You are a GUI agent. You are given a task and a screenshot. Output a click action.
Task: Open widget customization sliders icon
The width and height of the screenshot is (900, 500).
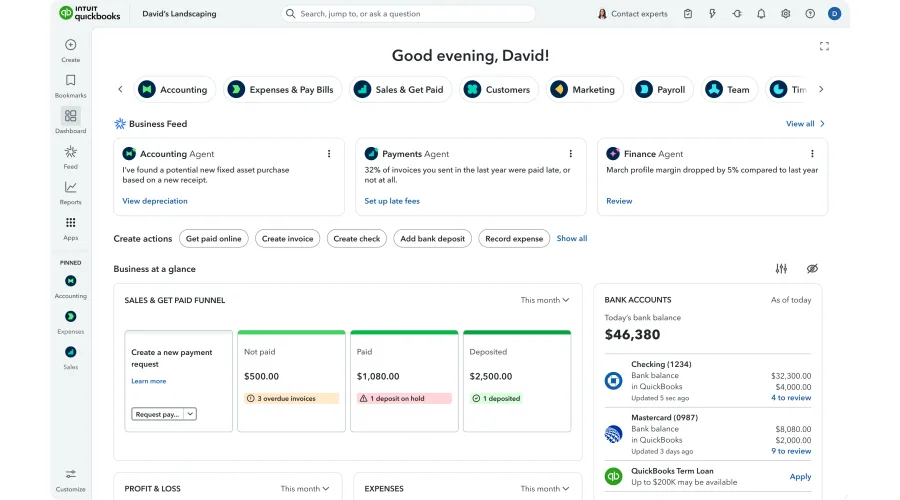pos(781,269)
